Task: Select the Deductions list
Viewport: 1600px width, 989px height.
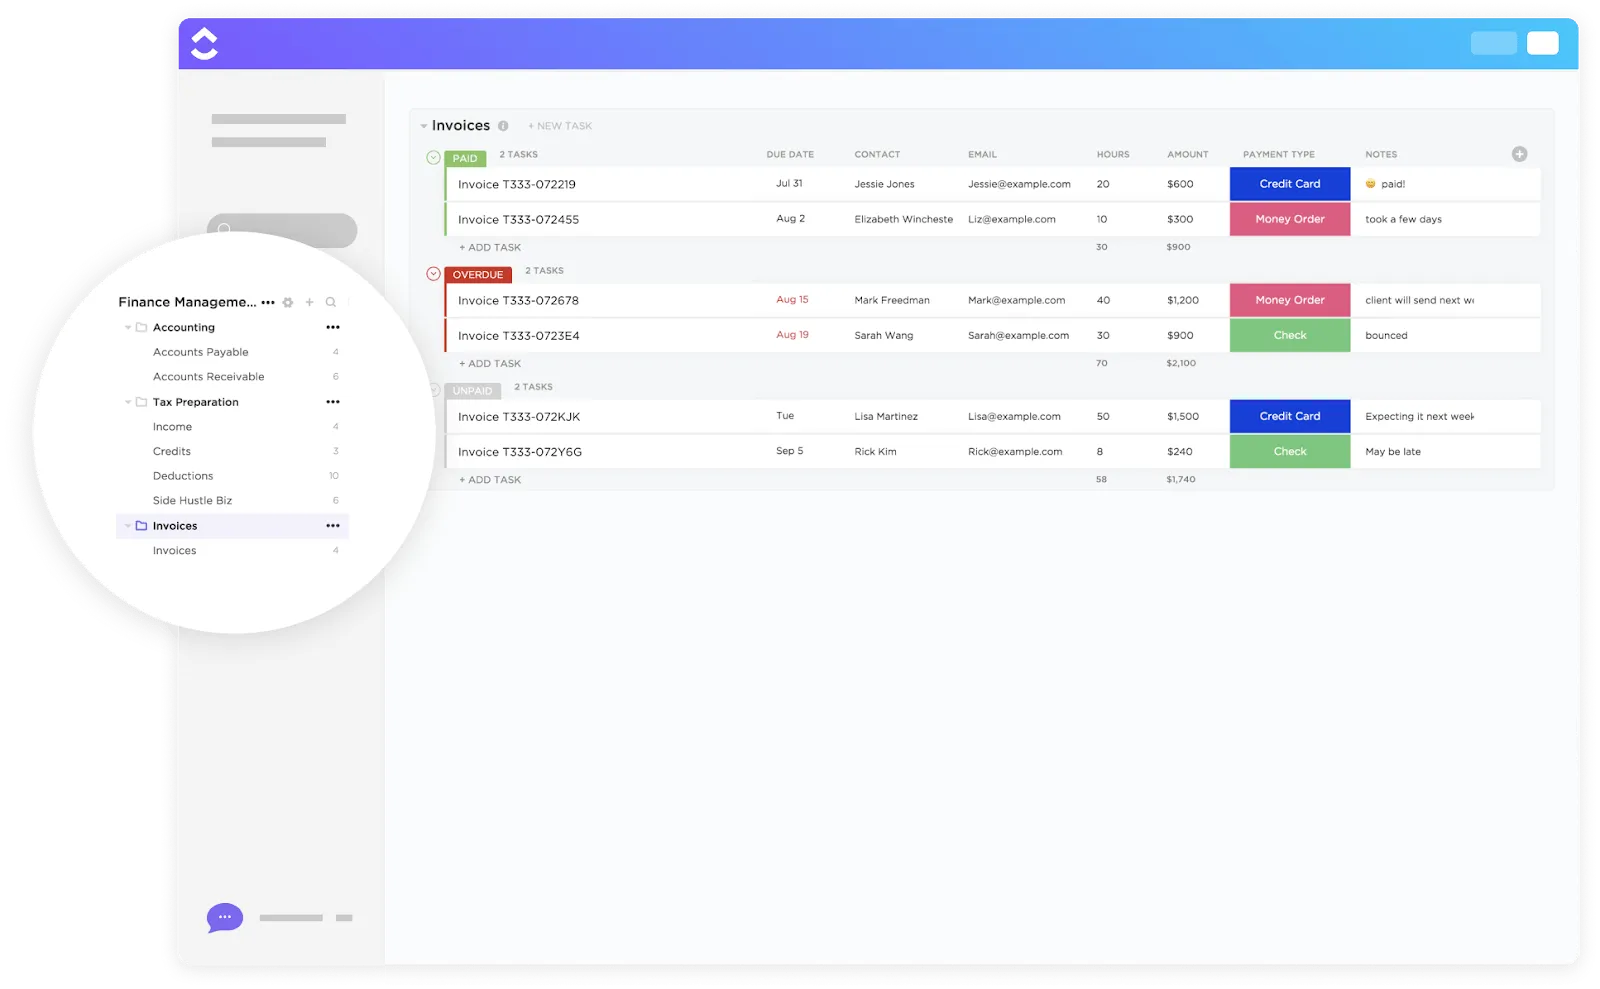Action: (183, 476)
